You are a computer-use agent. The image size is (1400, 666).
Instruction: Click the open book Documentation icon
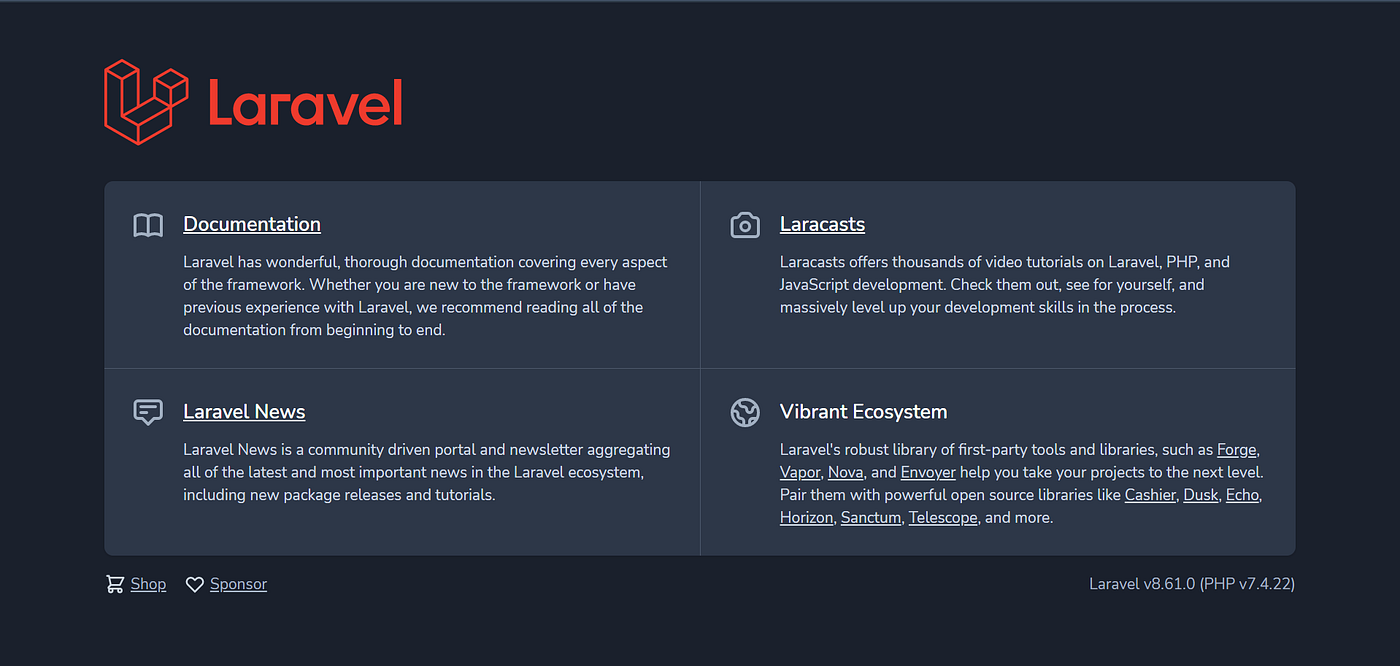click(x=147, y=225)
